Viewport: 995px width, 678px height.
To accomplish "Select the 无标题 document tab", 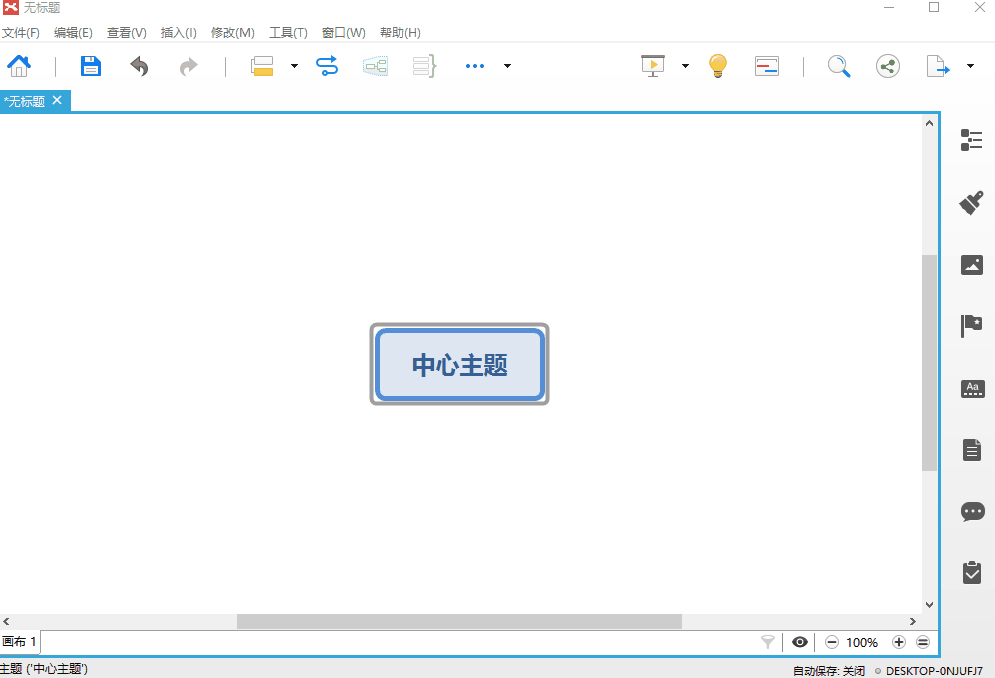I will pos(26,100).
